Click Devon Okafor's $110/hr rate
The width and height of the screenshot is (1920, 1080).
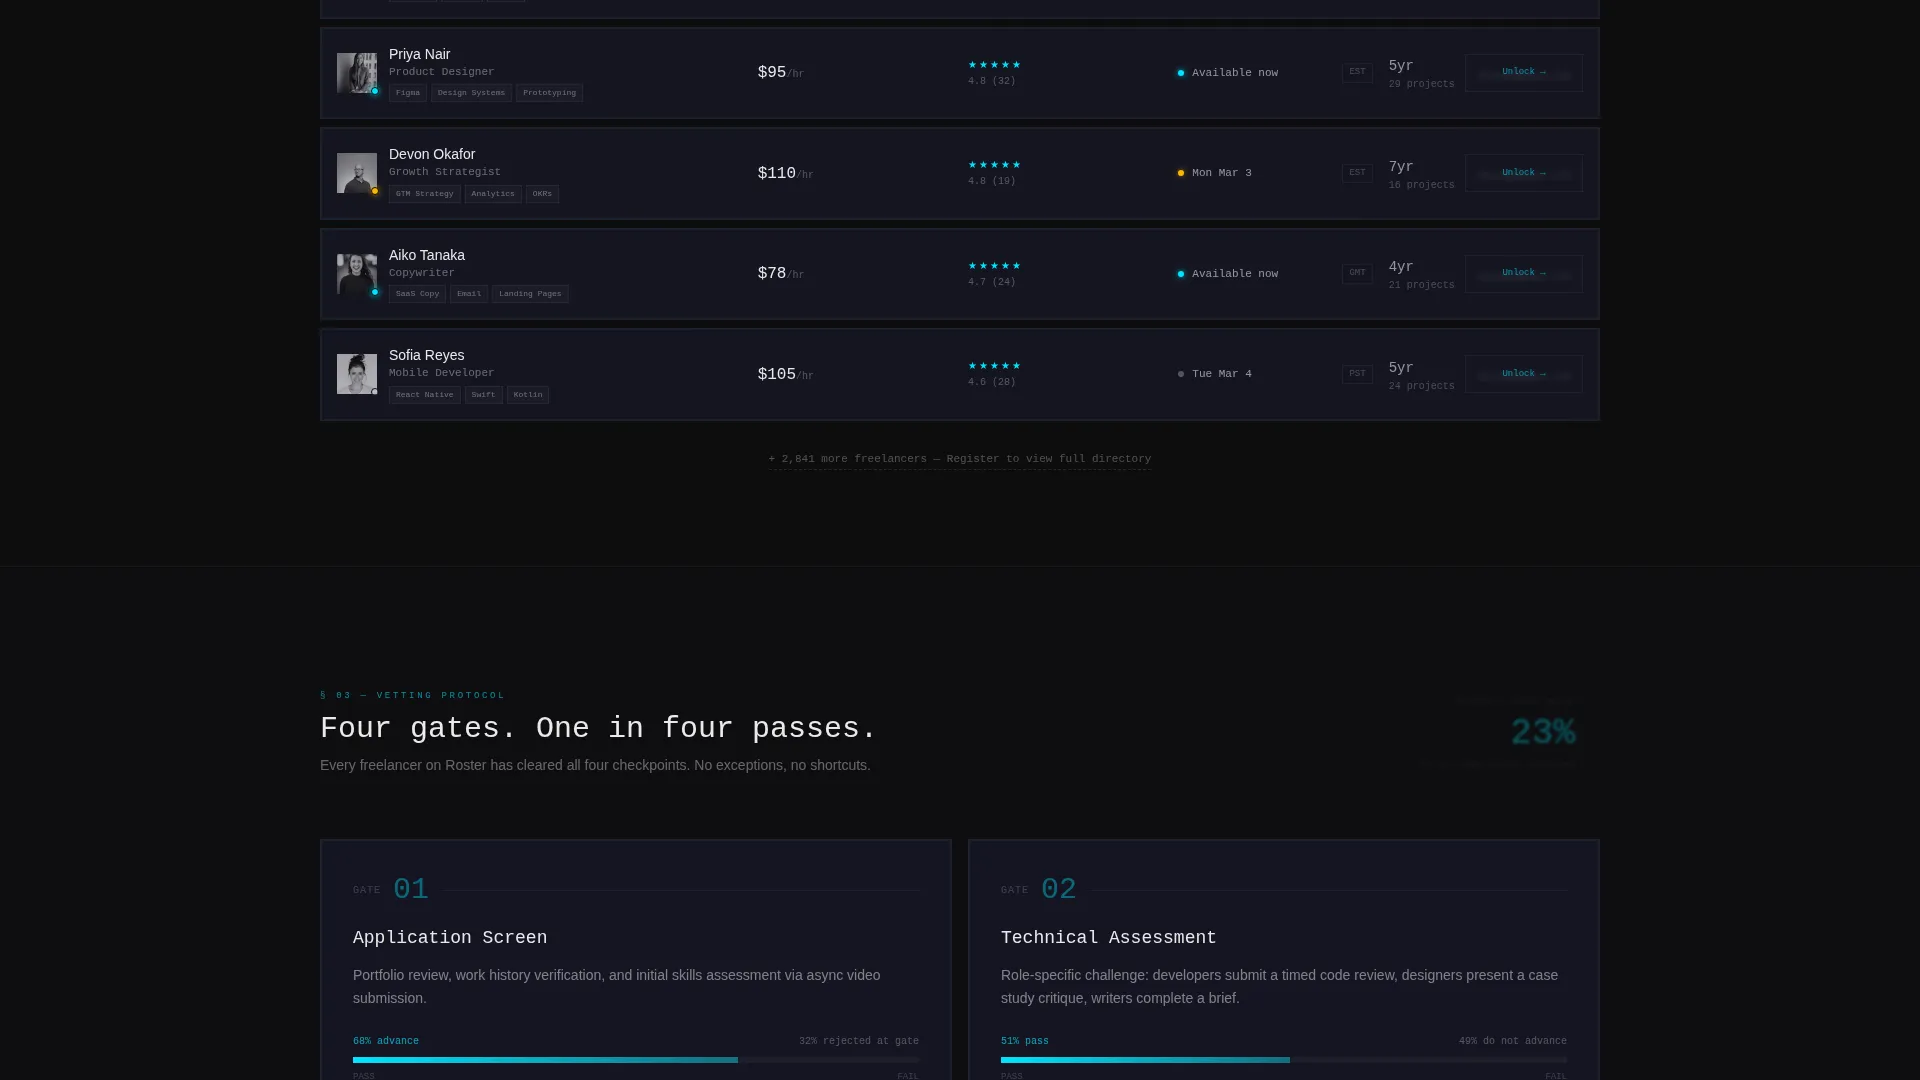click(786, 174)
